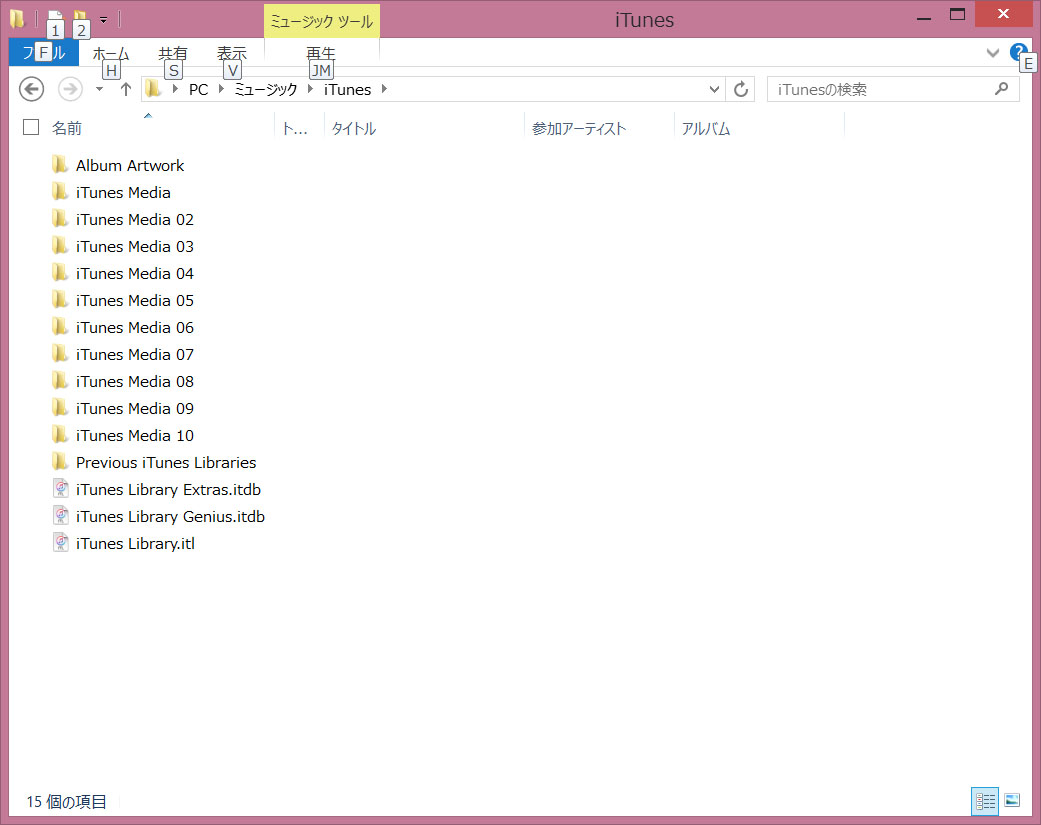Expand the ribbon chevron

[993, 53]
